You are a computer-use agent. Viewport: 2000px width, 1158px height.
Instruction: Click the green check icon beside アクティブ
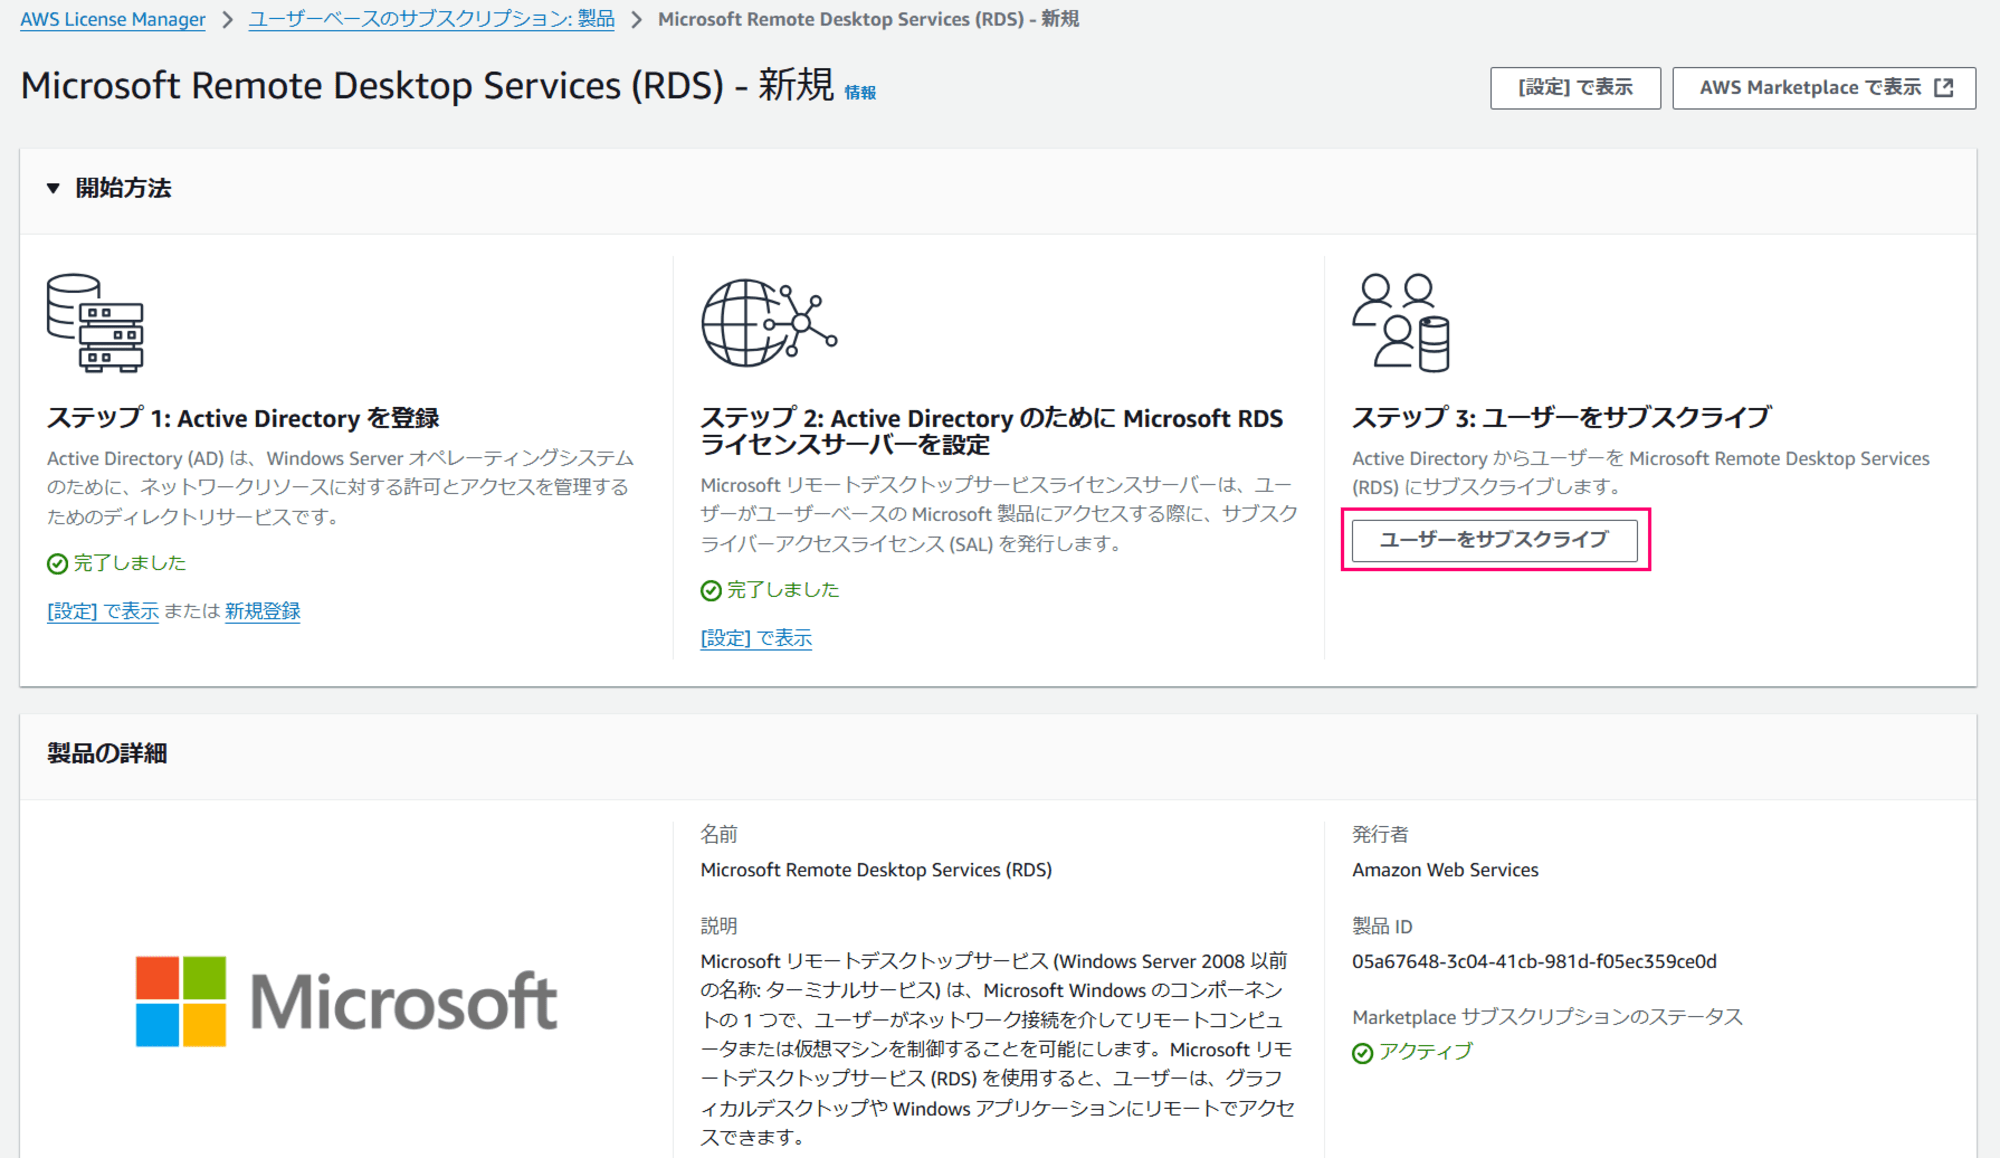point(1362,1053)
